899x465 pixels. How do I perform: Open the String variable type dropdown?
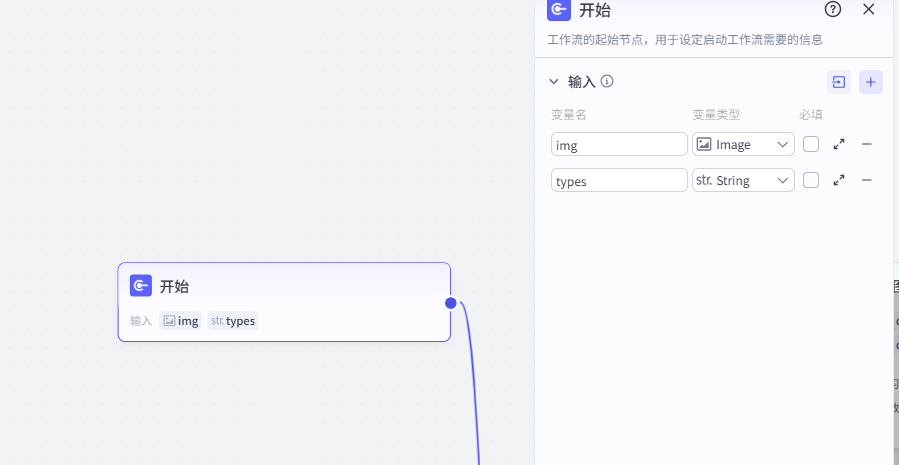tap(743, 180)
